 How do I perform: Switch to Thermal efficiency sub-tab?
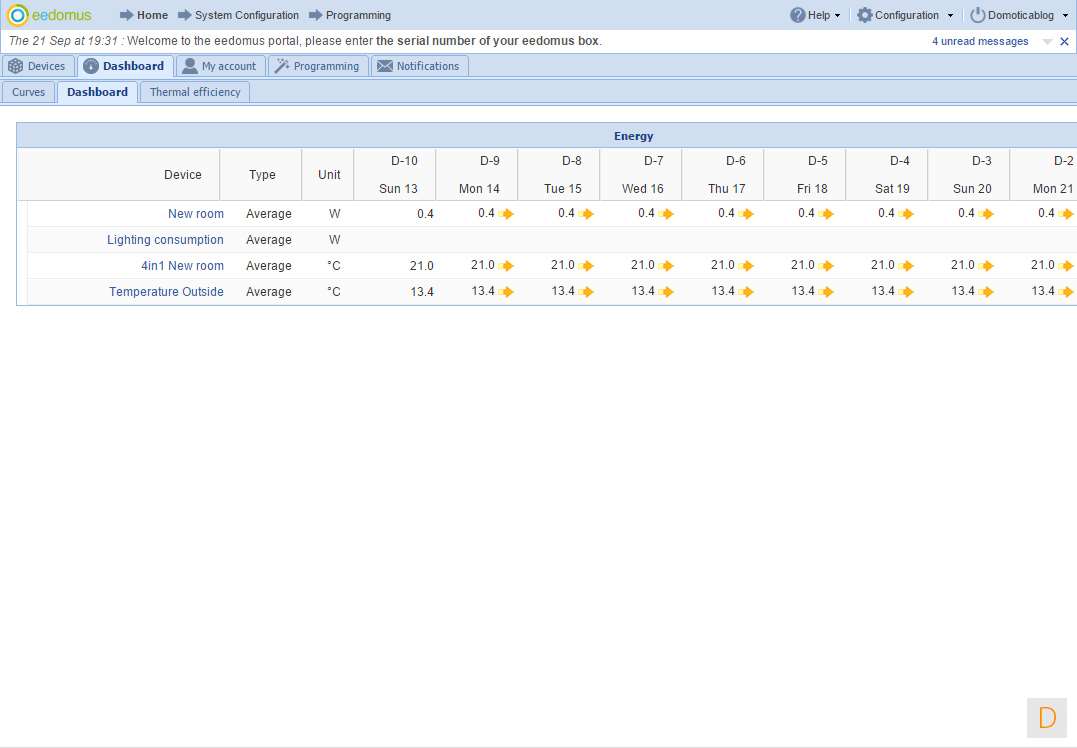(x=195, y=92)
